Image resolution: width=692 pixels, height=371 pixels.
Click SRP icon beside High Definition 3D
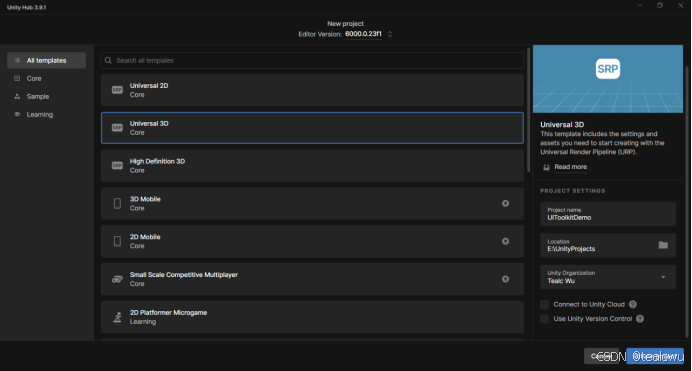tap(117, 166)
